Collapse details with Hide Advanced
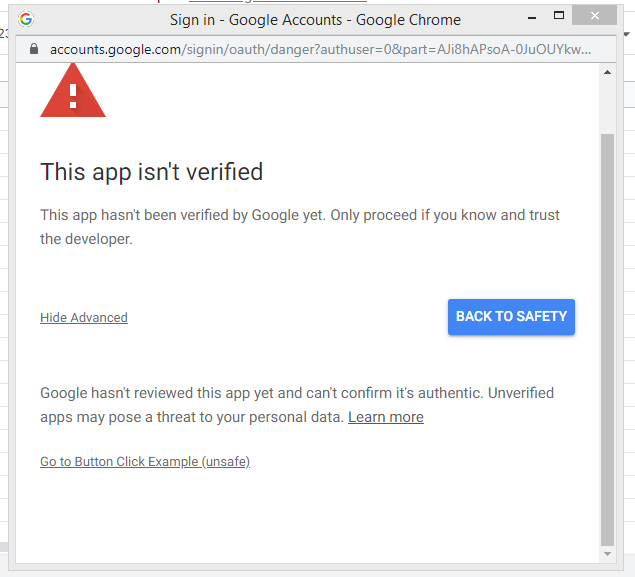 pos(84,318)
